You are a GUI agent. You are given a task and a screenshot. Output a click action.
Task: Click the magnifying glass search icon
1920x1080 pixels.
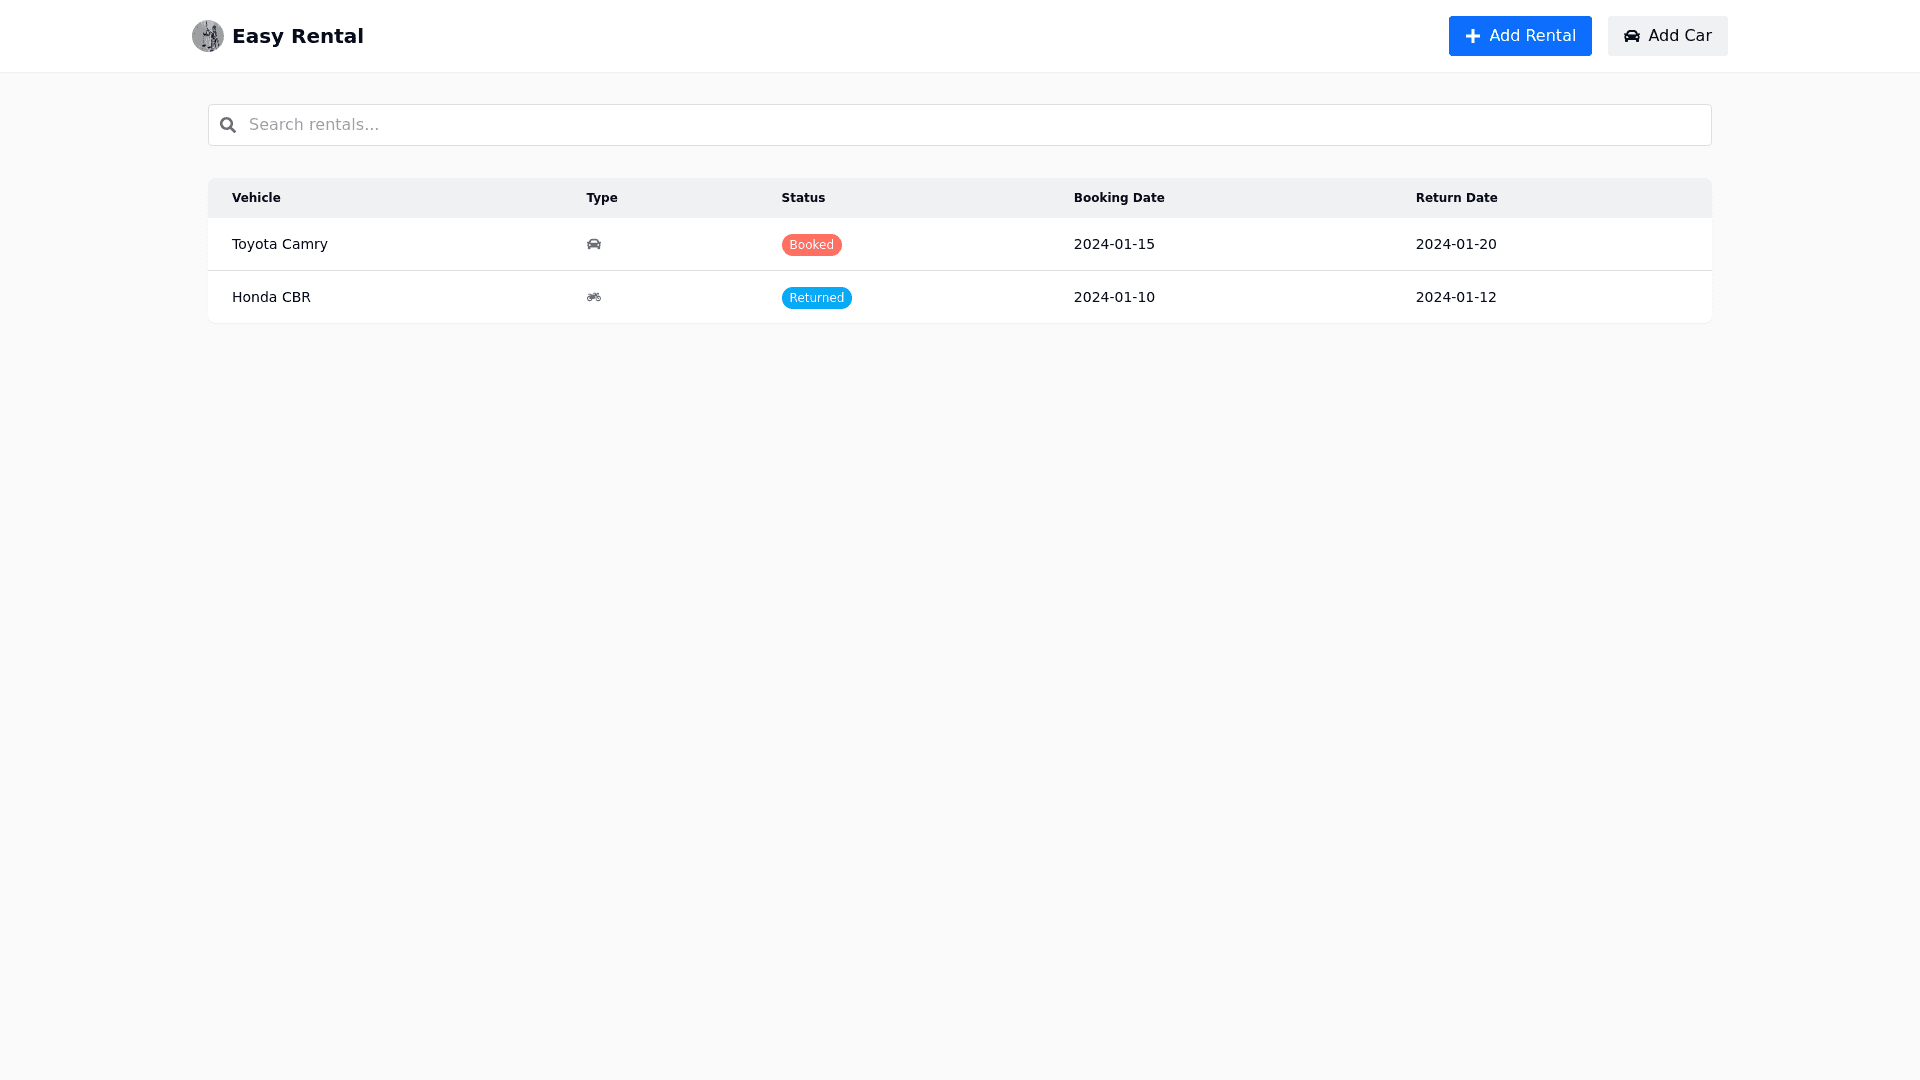[x=228, y=125]
